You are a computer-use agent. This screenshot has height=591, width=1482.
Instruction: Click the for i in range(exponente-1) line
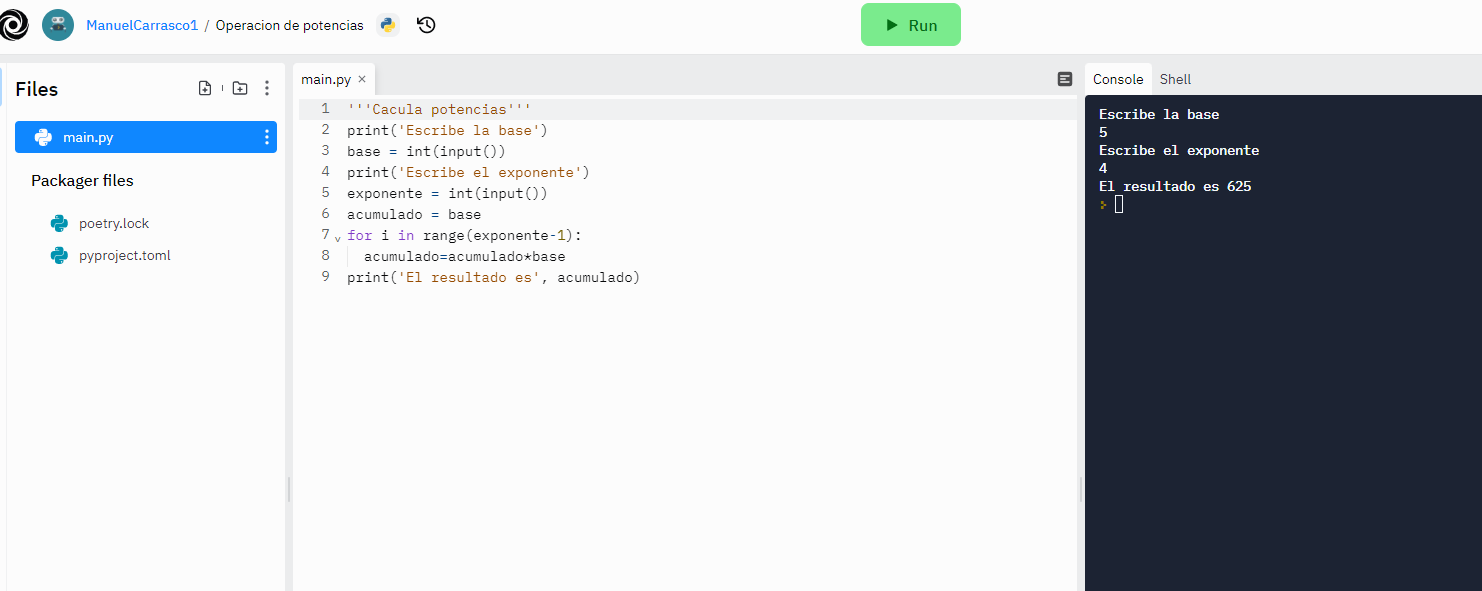tap(464, 235)
